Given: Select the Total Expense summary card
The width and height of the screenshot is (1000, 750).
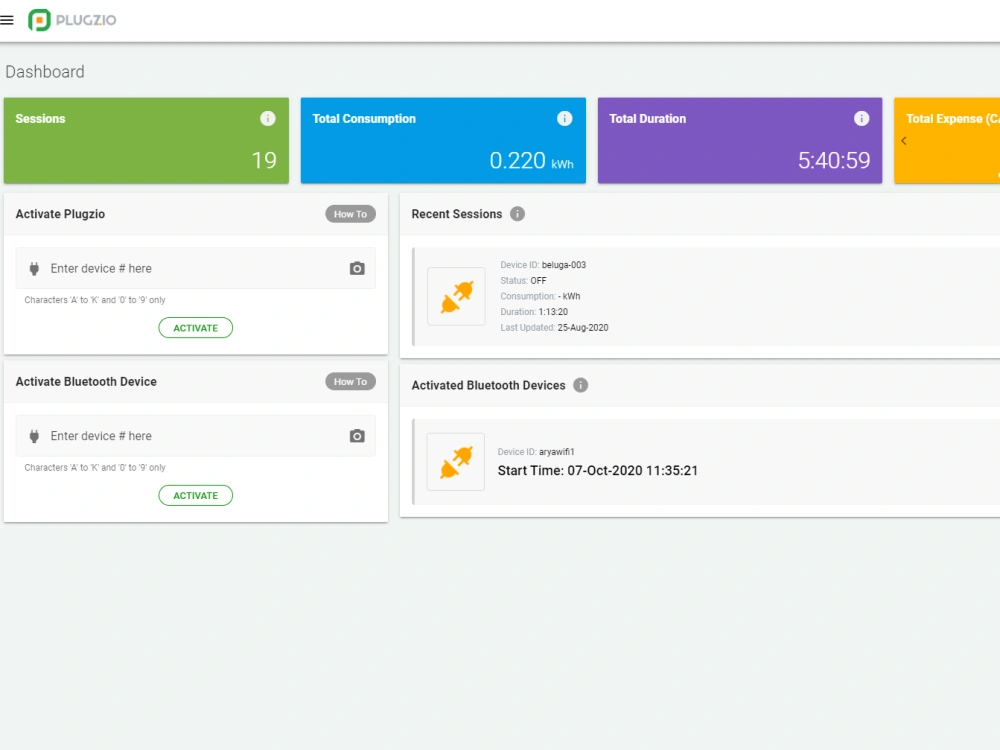Looking at the screenshot, I should coord(947,140).
